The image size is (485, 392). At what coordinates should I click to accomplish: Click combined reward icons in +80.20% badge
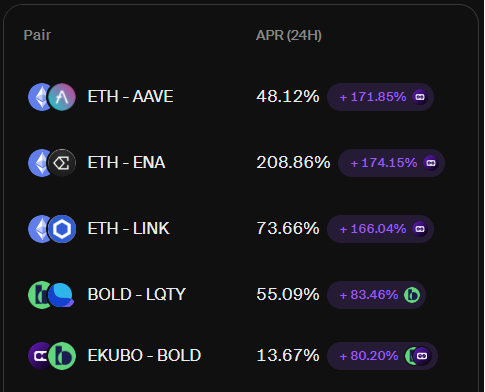click(417, 356)
